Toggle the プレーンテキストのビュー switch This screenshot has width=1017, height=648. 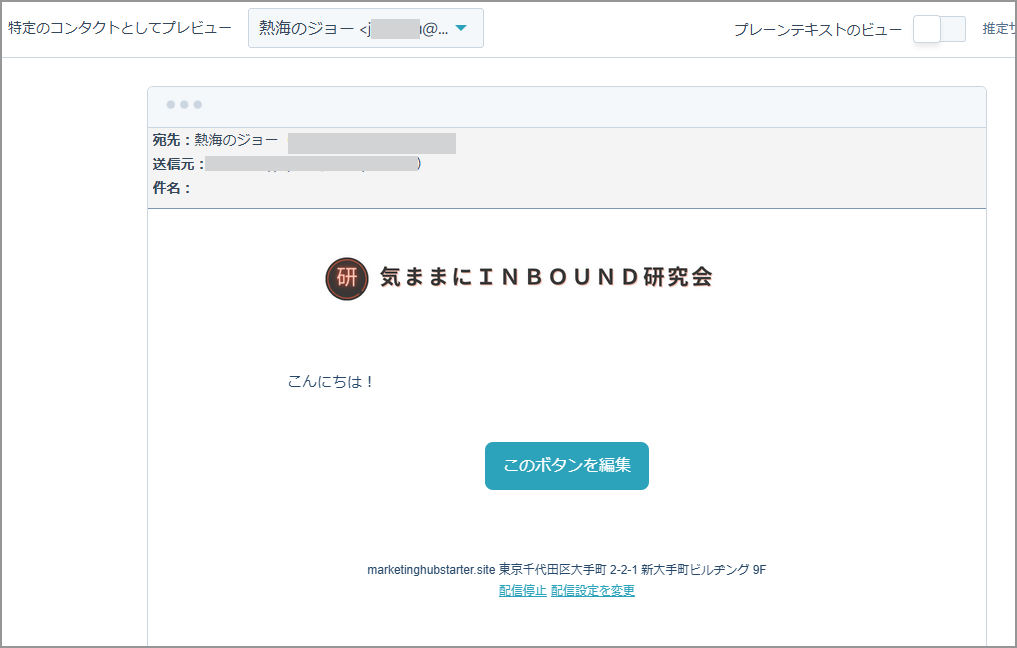[x=939, y=29]
